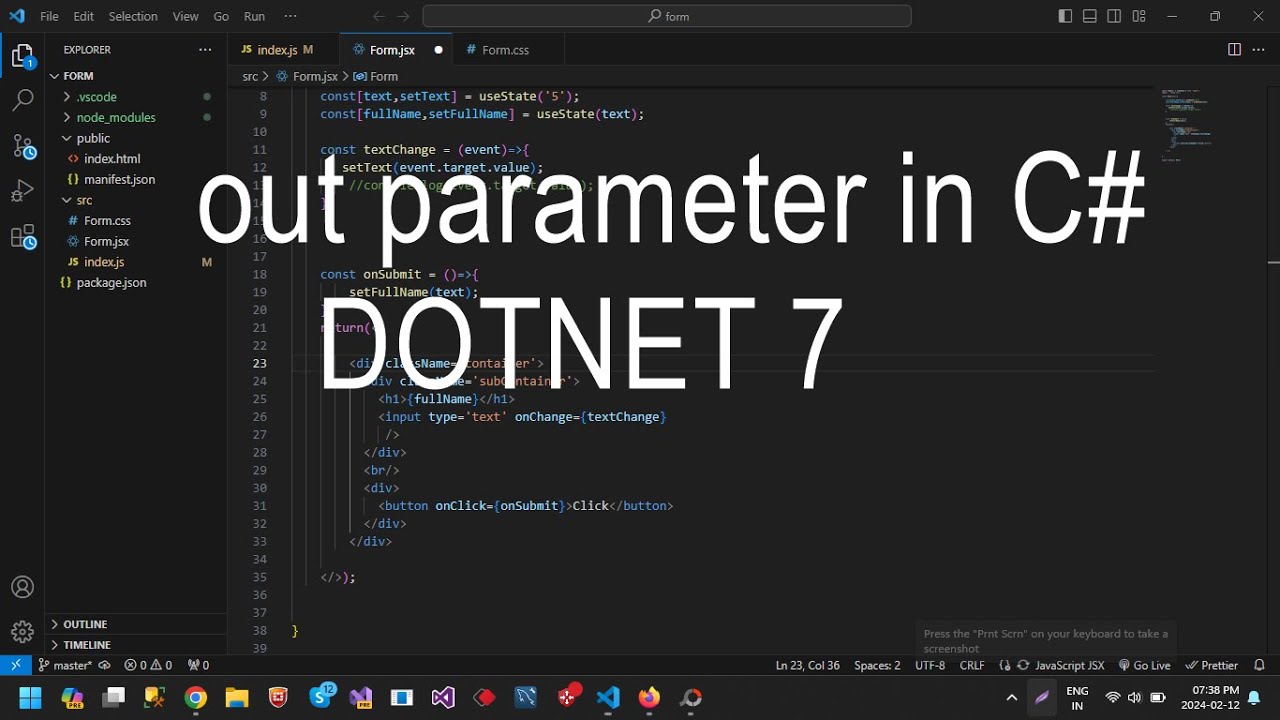Navigate forward with the forward arrow
Image resolution: width=1280 pixels, height=720 pixels.
[x=404, y=16]
